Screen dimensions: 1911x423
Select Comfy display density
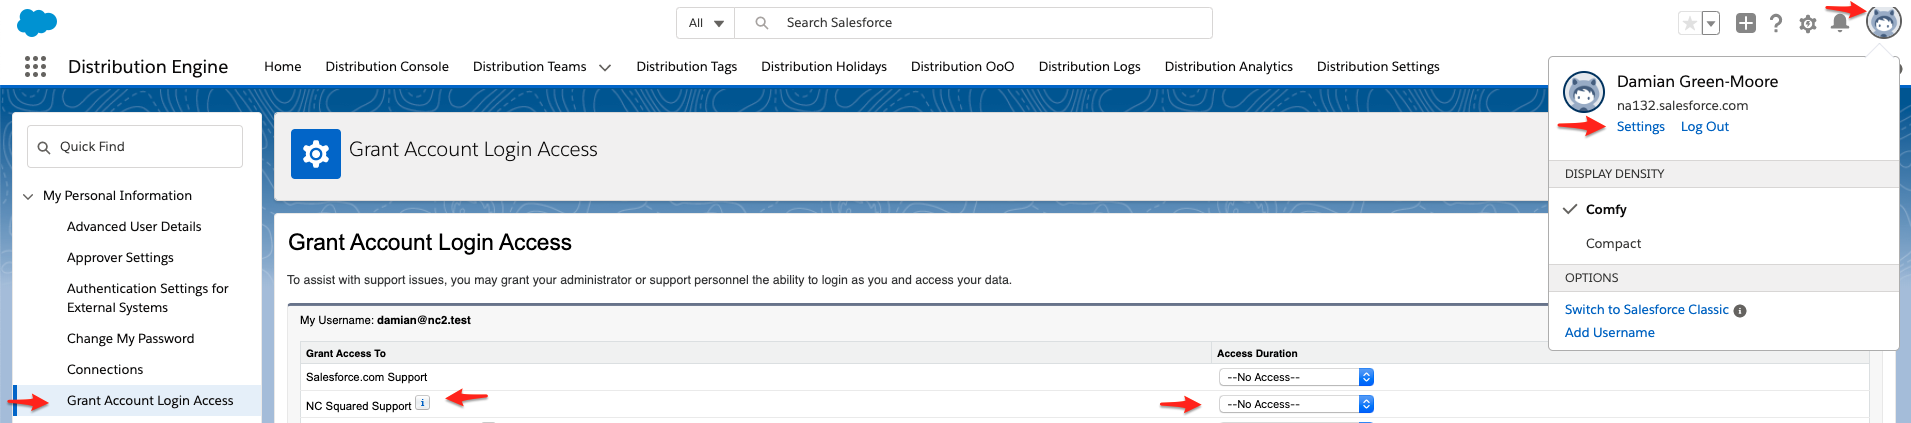click(1606, 210)
